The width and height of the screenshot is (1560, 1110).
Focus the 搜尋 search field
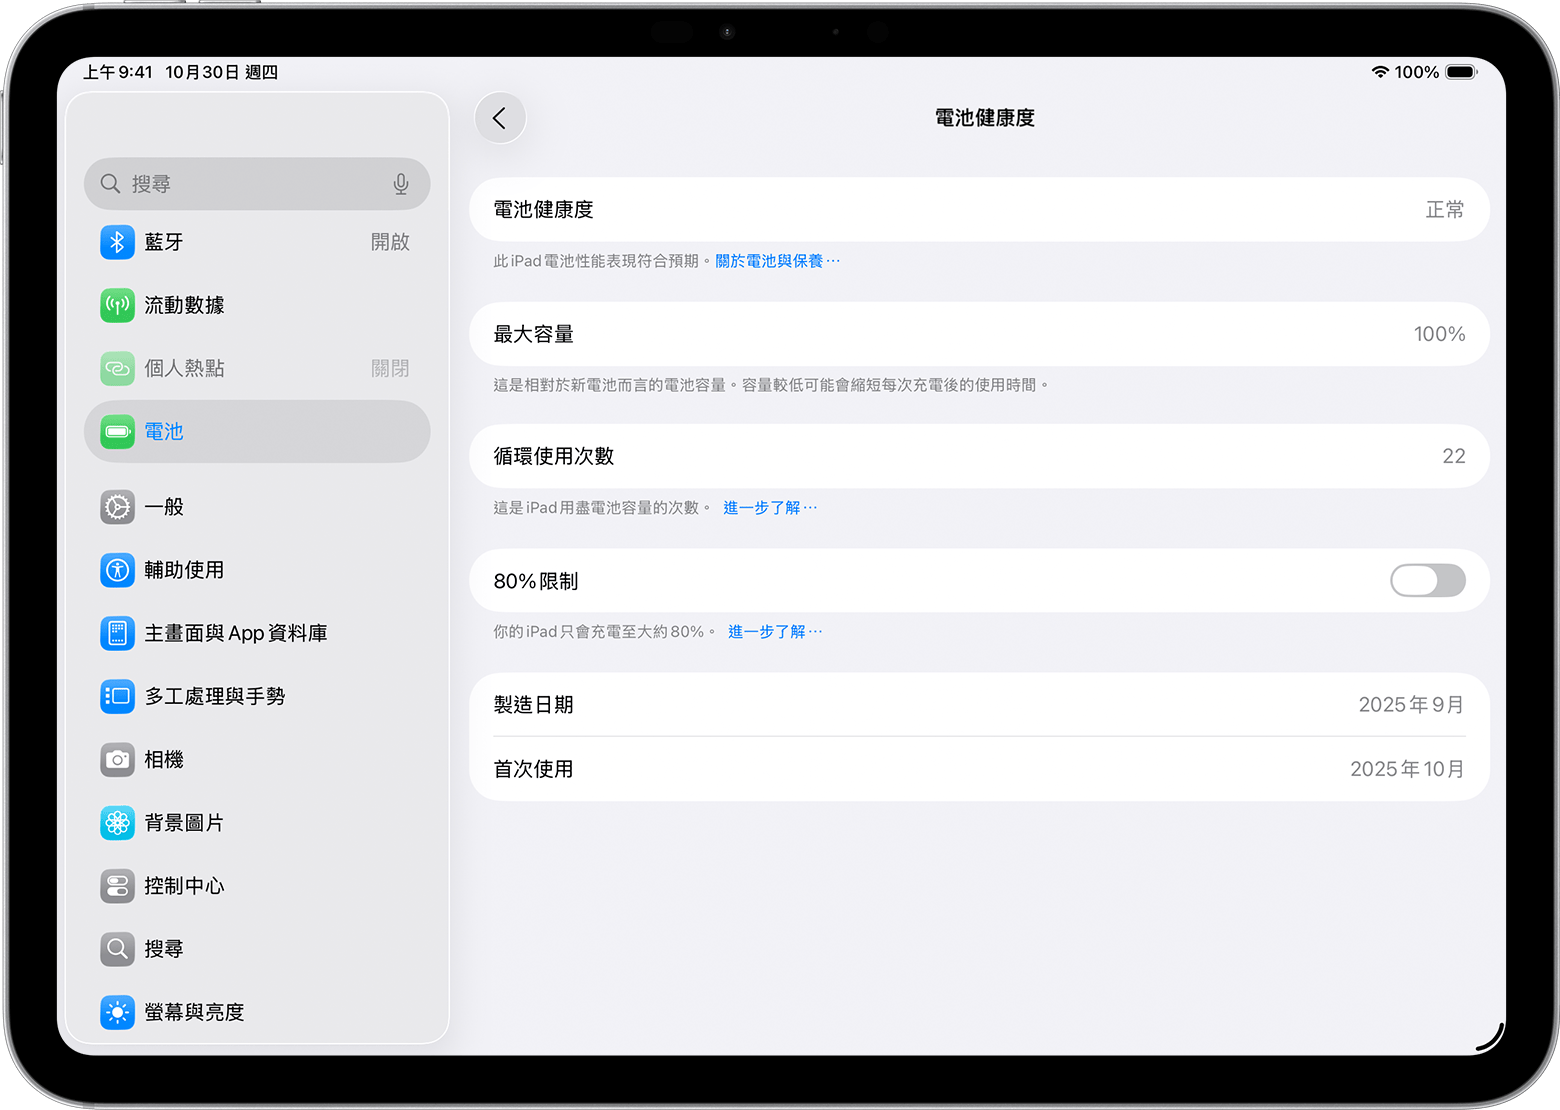pyautogui.click(x=257, y=184)
